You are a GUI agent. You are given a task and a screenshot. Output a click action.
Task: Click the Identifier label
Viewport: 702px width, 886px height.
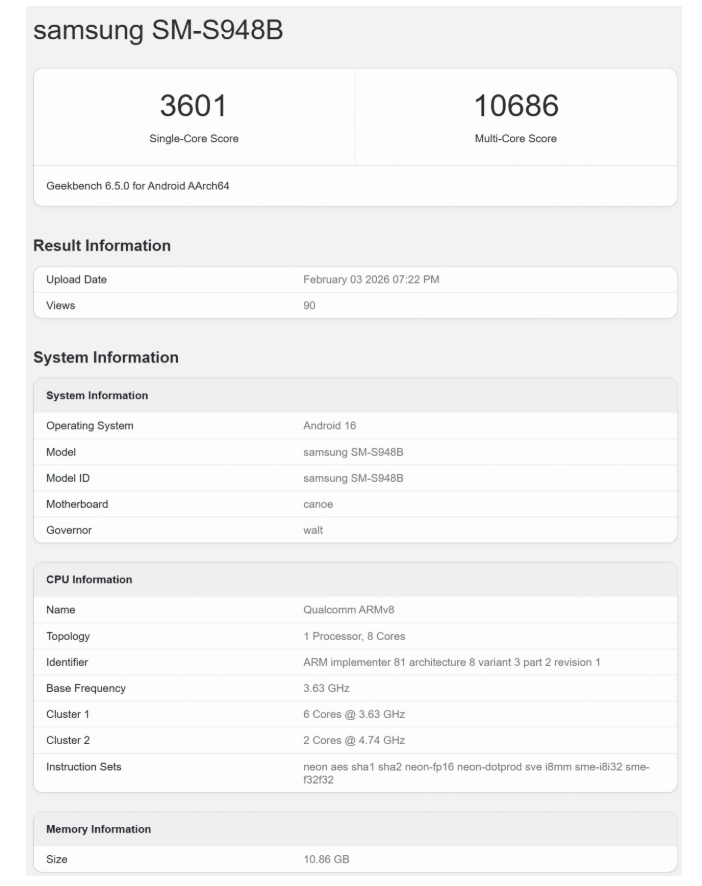(x=67, y=662)
